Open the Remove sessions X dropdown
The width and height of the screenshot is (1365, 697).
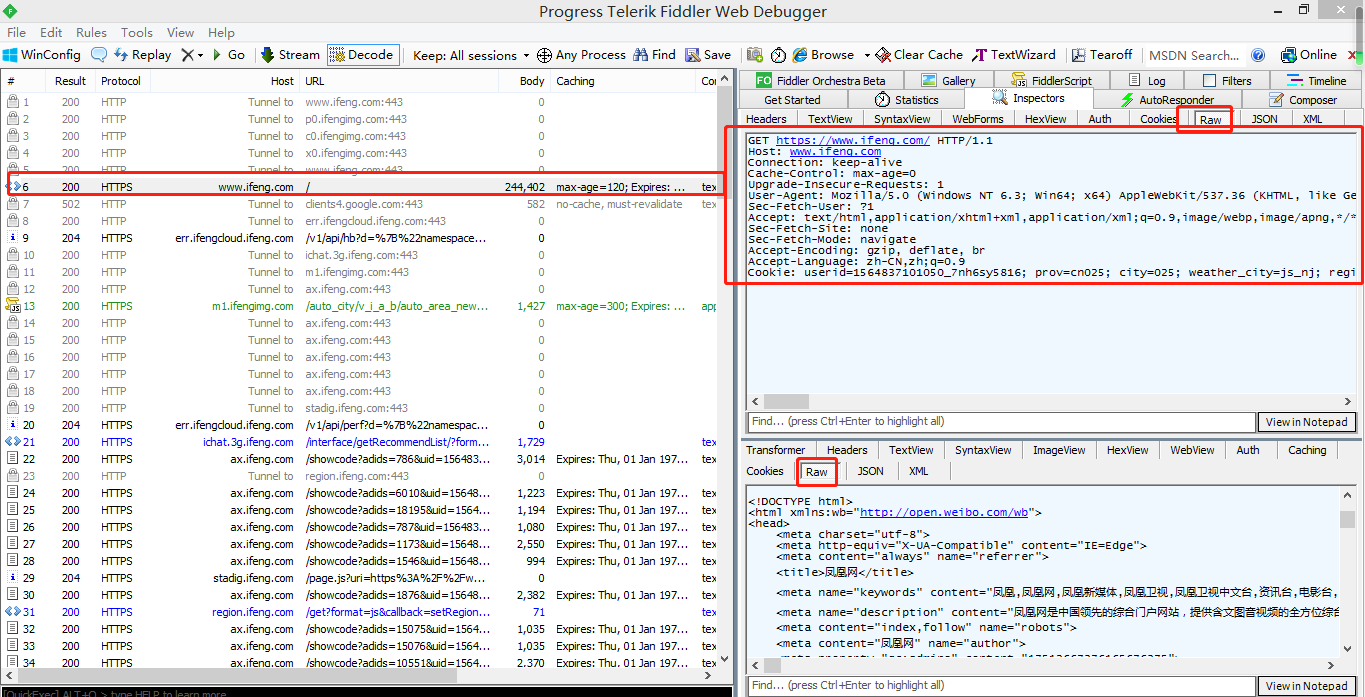point(192,55)
